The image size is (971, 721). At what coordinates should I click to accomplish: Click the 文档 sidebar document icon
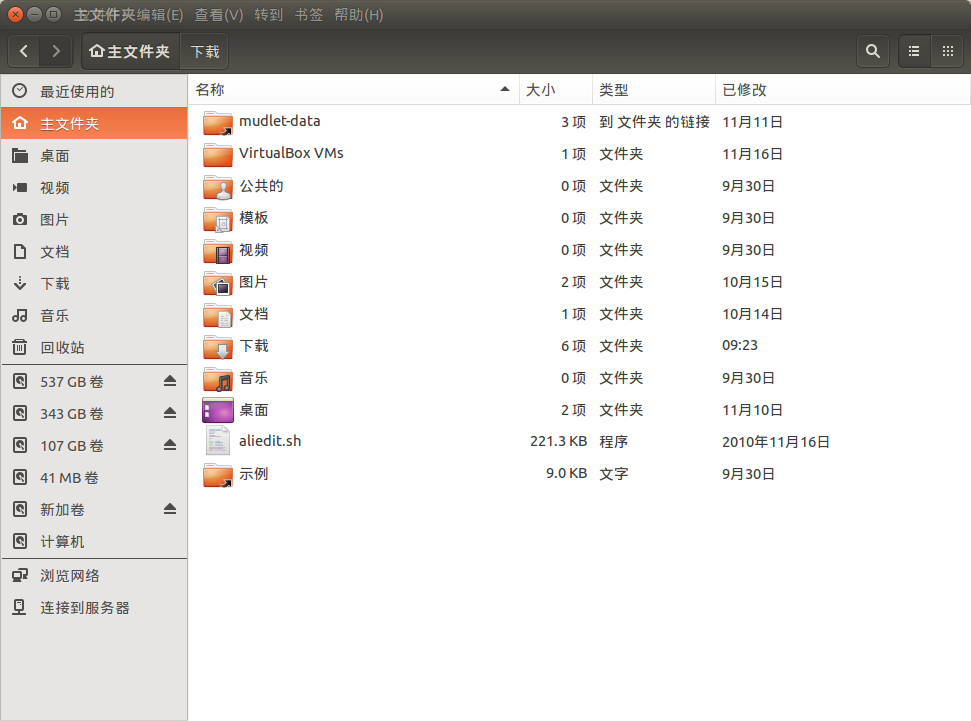[x=20, y=251]
